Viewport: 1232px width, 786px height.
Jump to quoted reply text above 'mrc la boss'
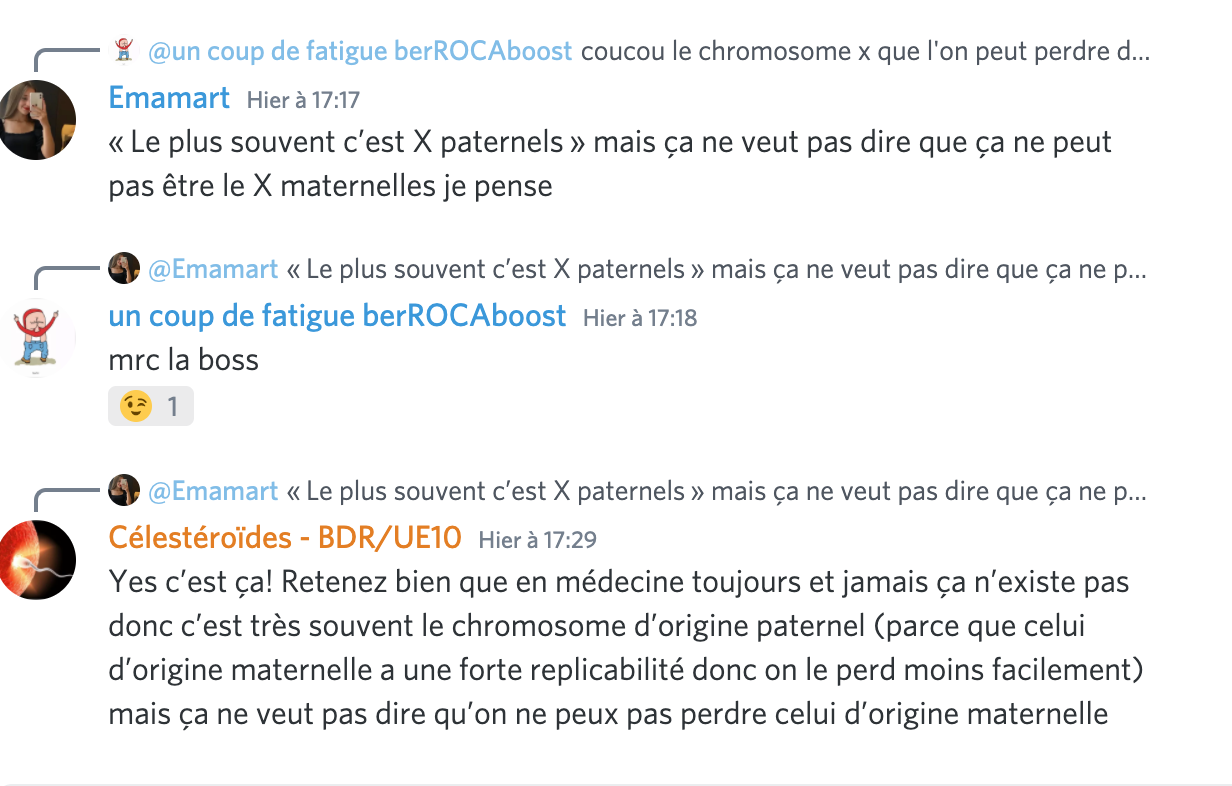716,270
